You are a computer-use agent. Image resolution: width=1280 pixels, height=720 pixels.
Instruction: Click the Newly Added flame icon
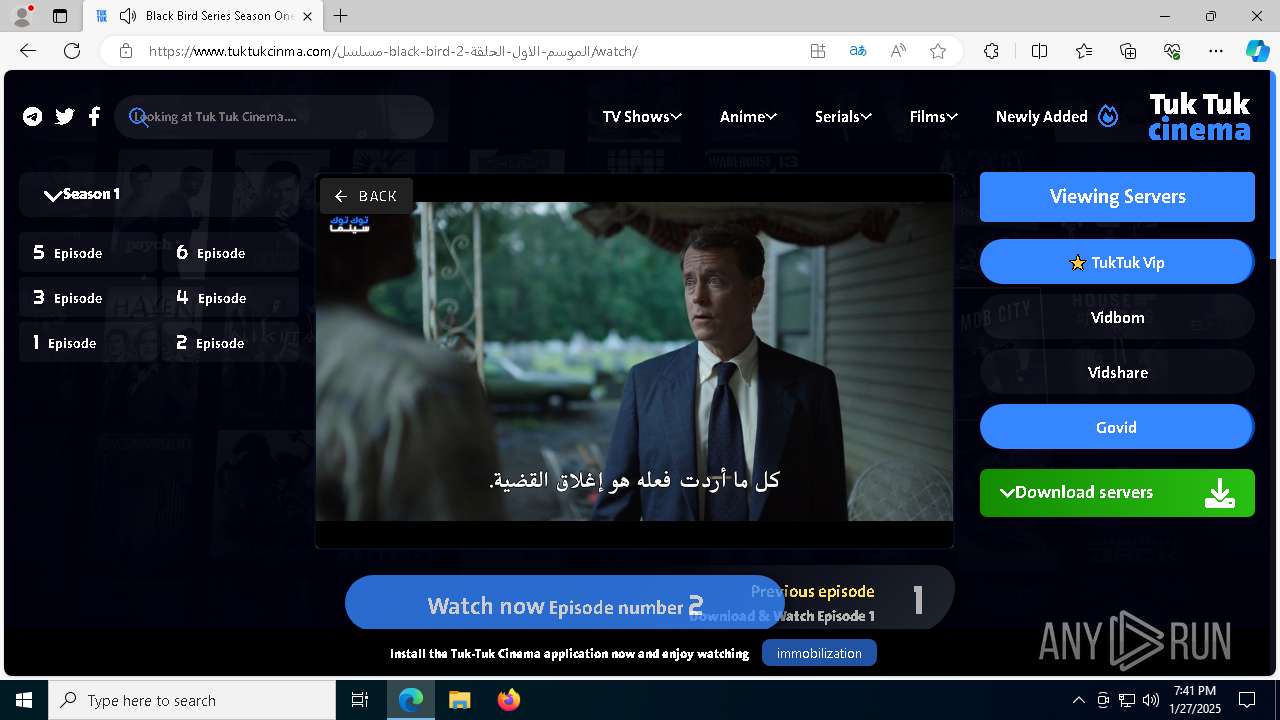[1108, 116]
